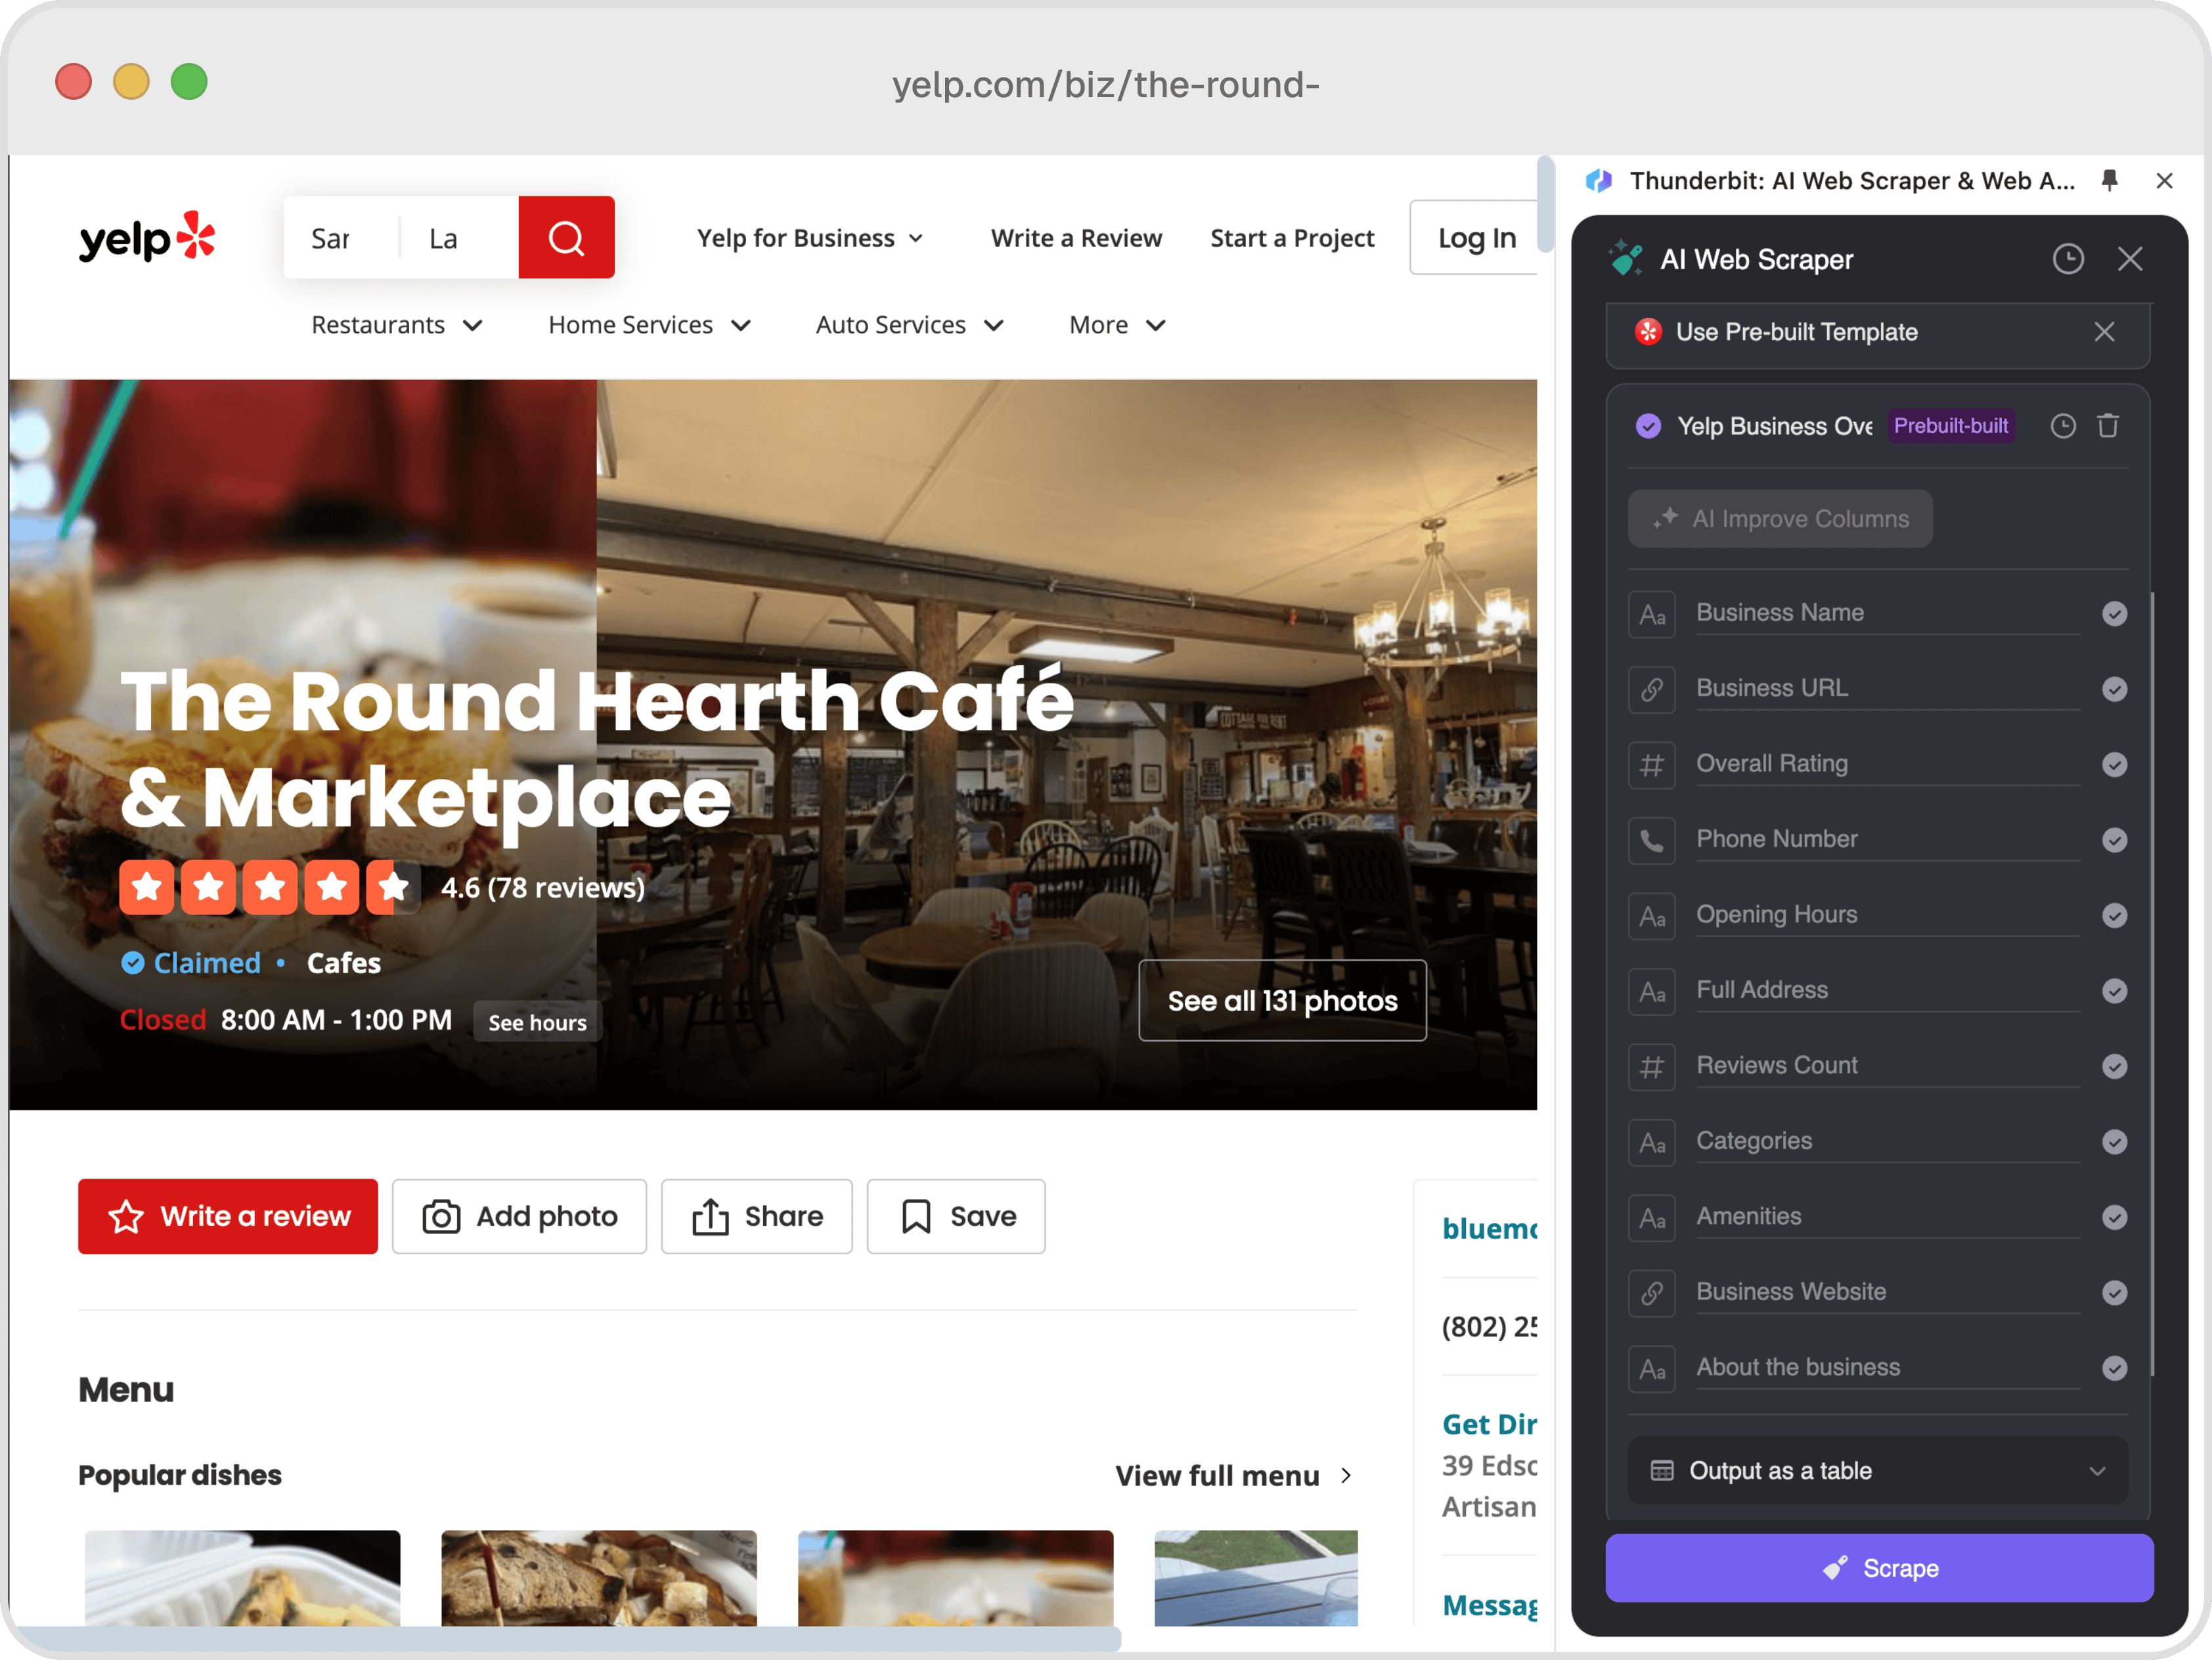Toggle the Yelp Business template selection circle
This screenshot has width=2212, height=1660.
(1649, 426)
